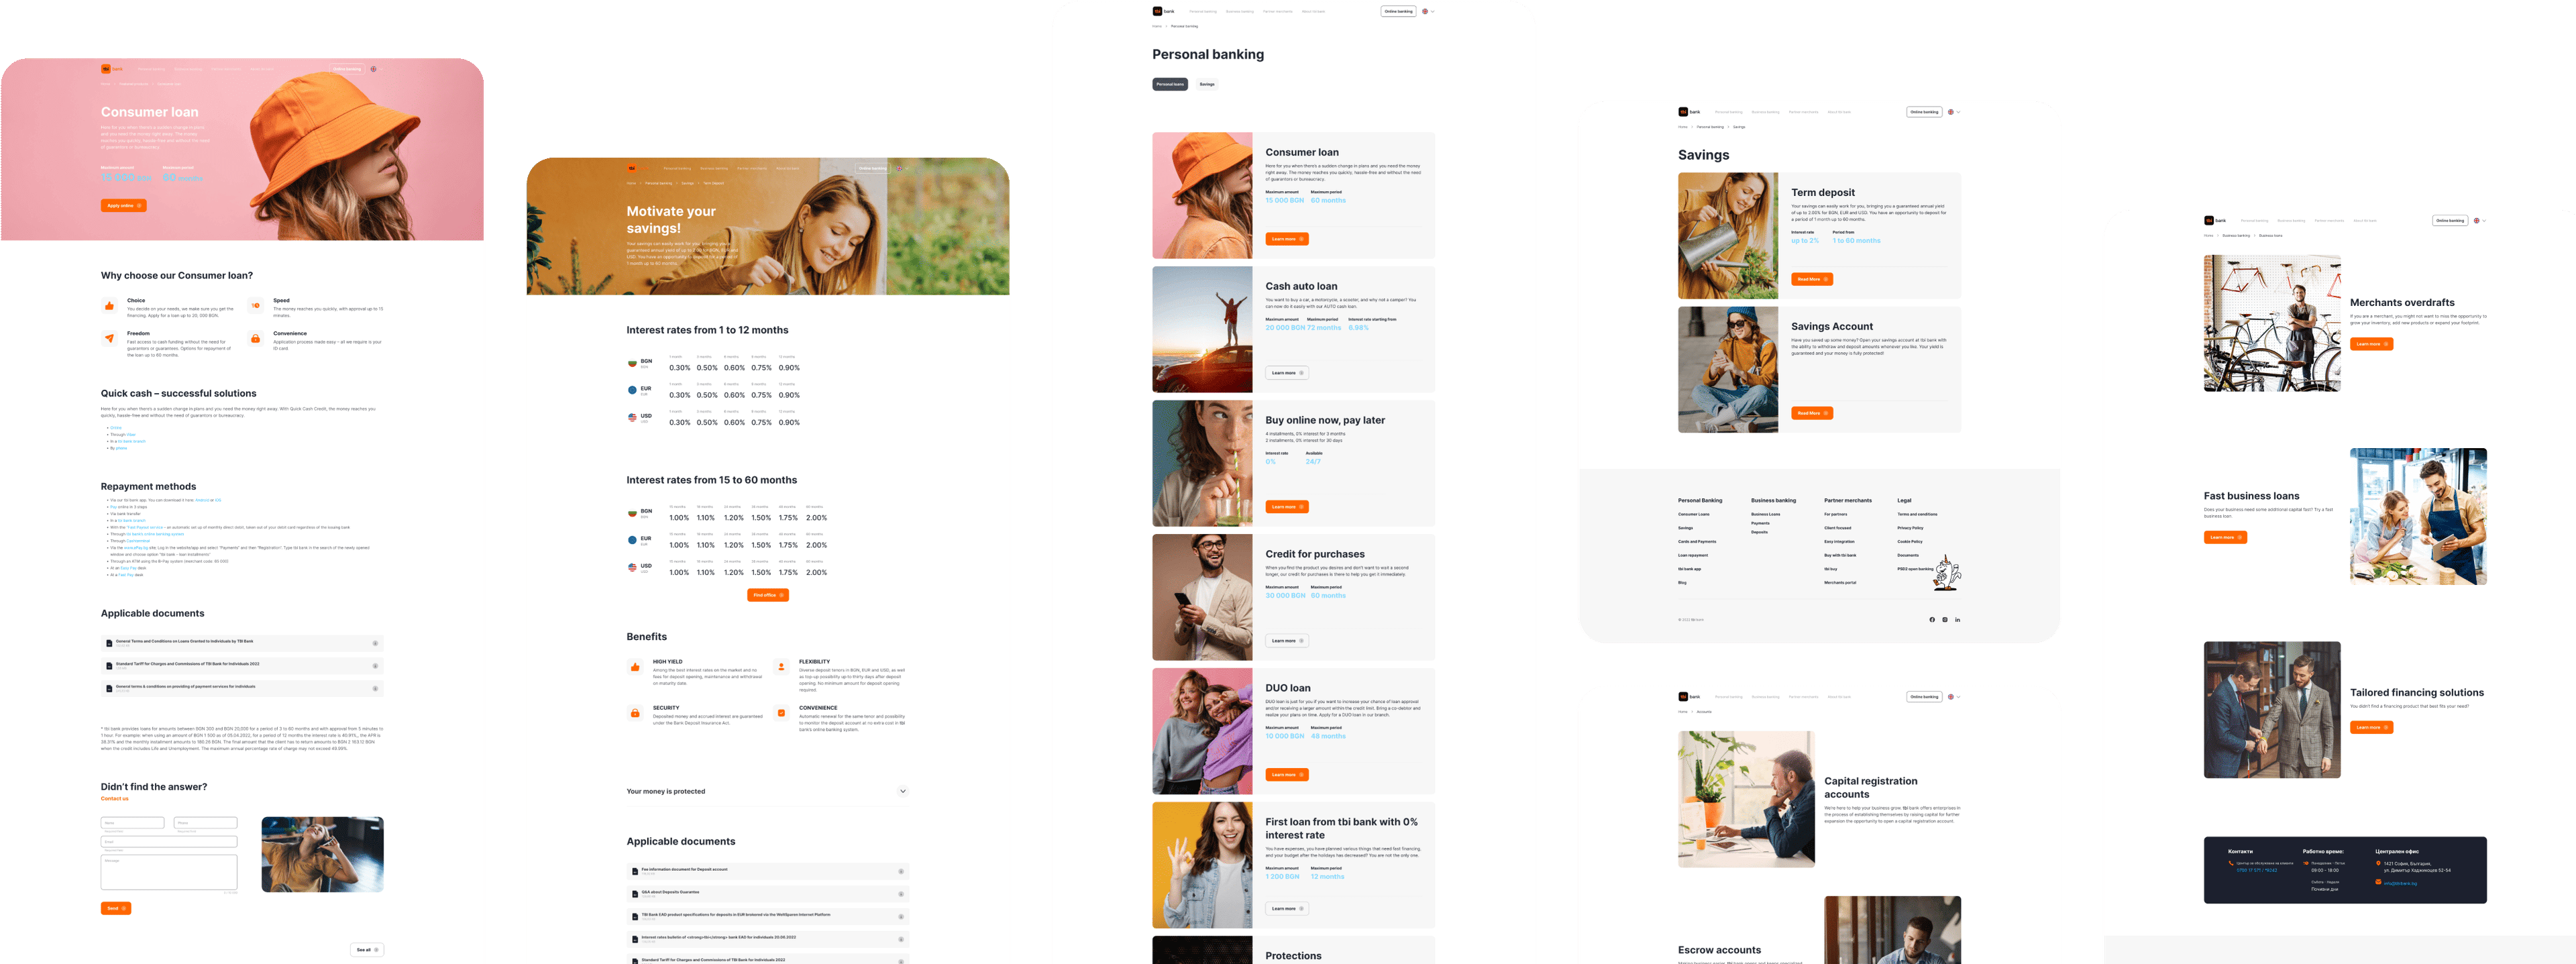Expand the Your money is protected section
The image size is (2576, 964).
(904, 790)
